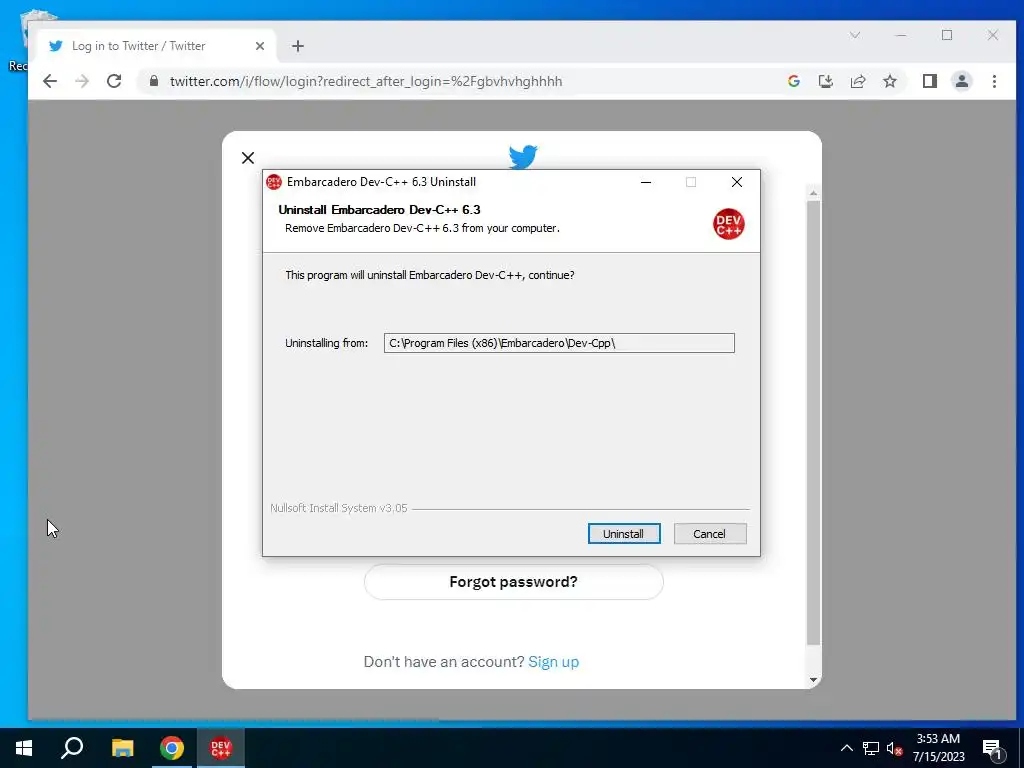
Task: Click the install app icon in address bar
Action: coord(825,81)
